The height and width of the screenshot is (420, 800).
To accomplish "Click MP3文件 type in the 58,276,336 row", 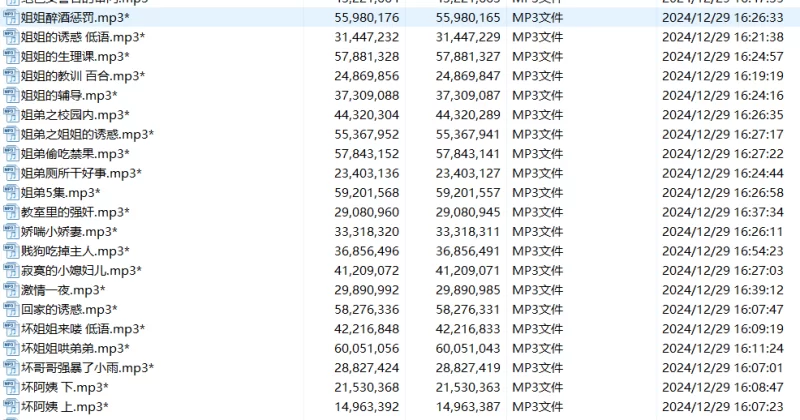I will tap(538, 309).
